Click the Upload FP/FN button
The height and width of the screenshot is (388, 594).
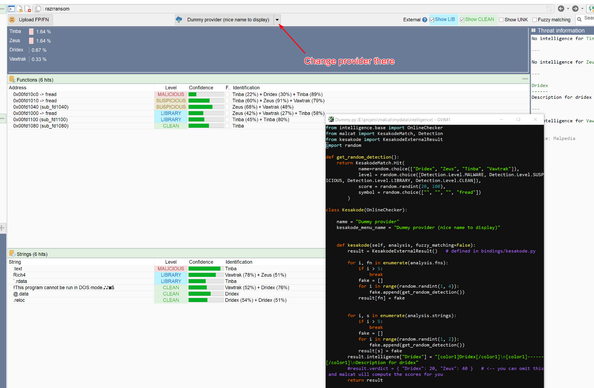tap(30, 20)
